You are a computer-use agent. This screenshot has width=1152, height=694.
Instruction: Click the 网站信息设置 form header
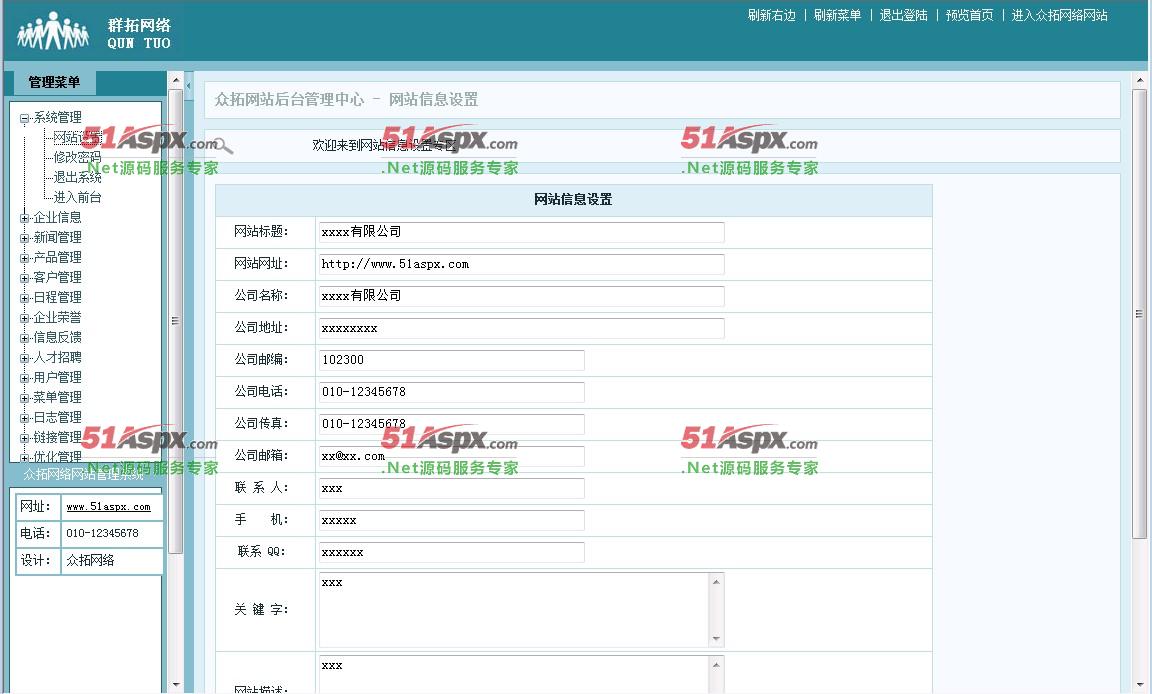click(x=573, y=200)
